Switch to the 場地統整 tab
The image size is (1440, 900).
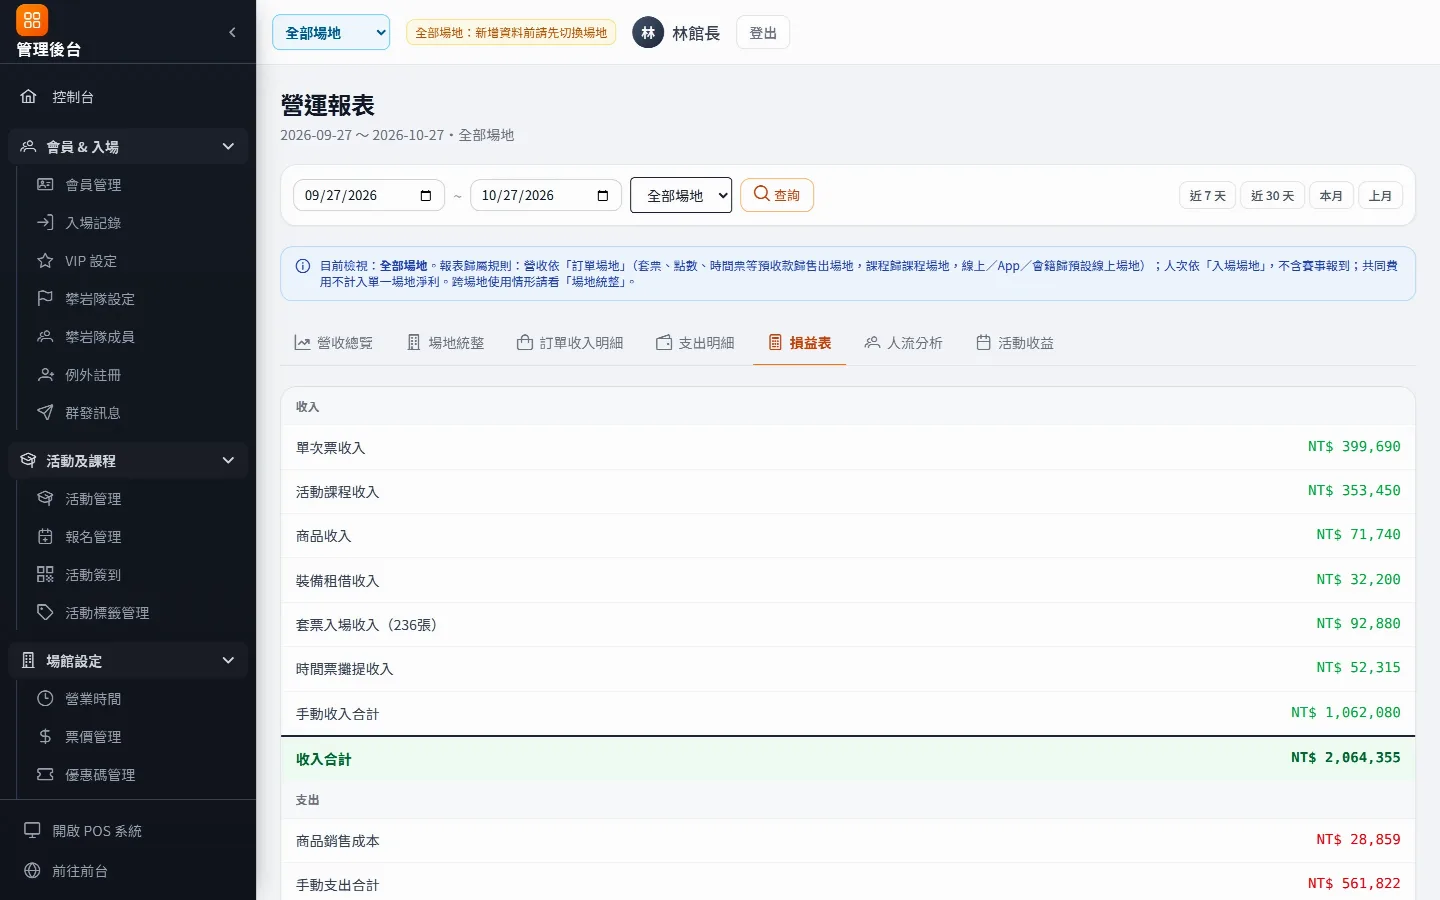(445, 343)
